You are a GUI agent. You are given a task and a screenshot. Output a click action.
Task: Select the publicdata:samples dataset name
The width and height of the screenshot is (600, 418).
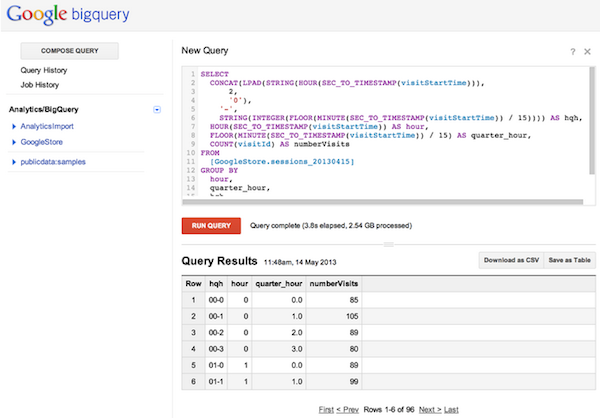(x=53, y=162)
